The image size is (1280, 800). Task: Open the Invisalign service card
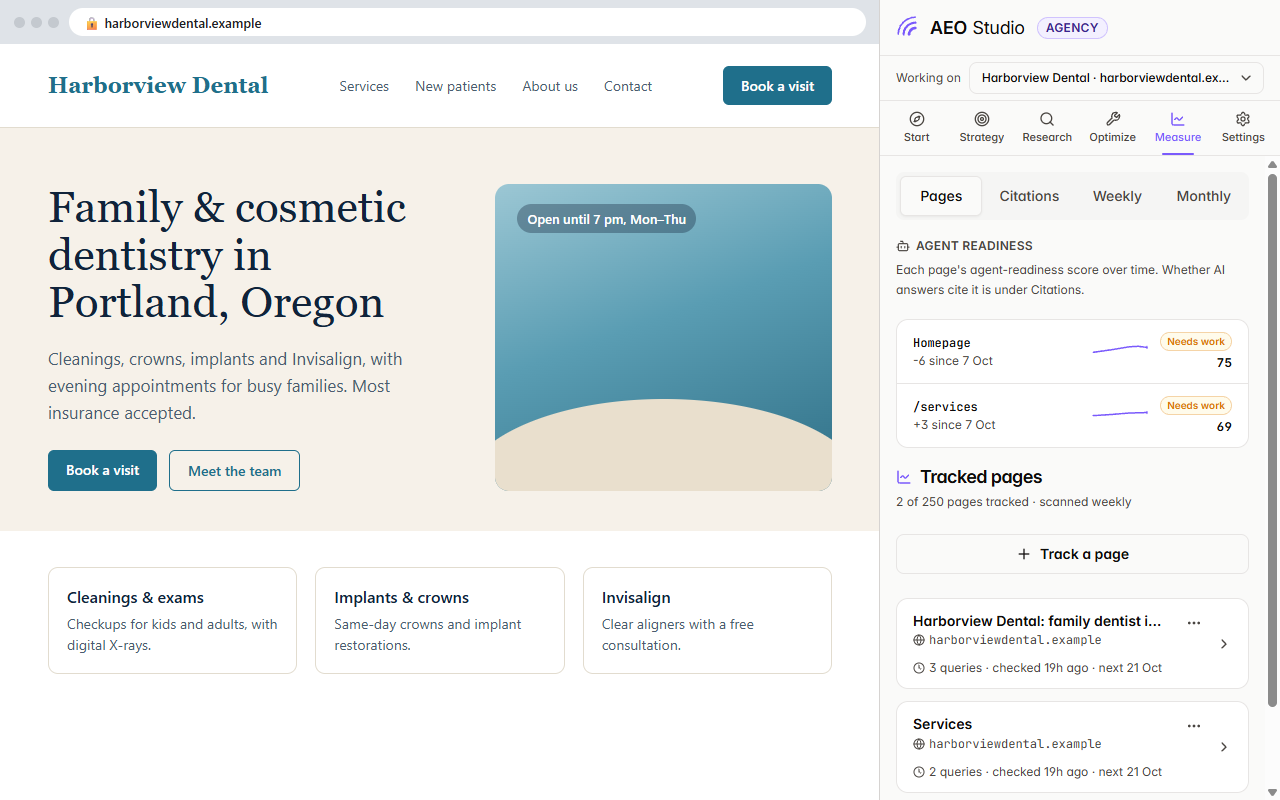click(x=707, y=620)
